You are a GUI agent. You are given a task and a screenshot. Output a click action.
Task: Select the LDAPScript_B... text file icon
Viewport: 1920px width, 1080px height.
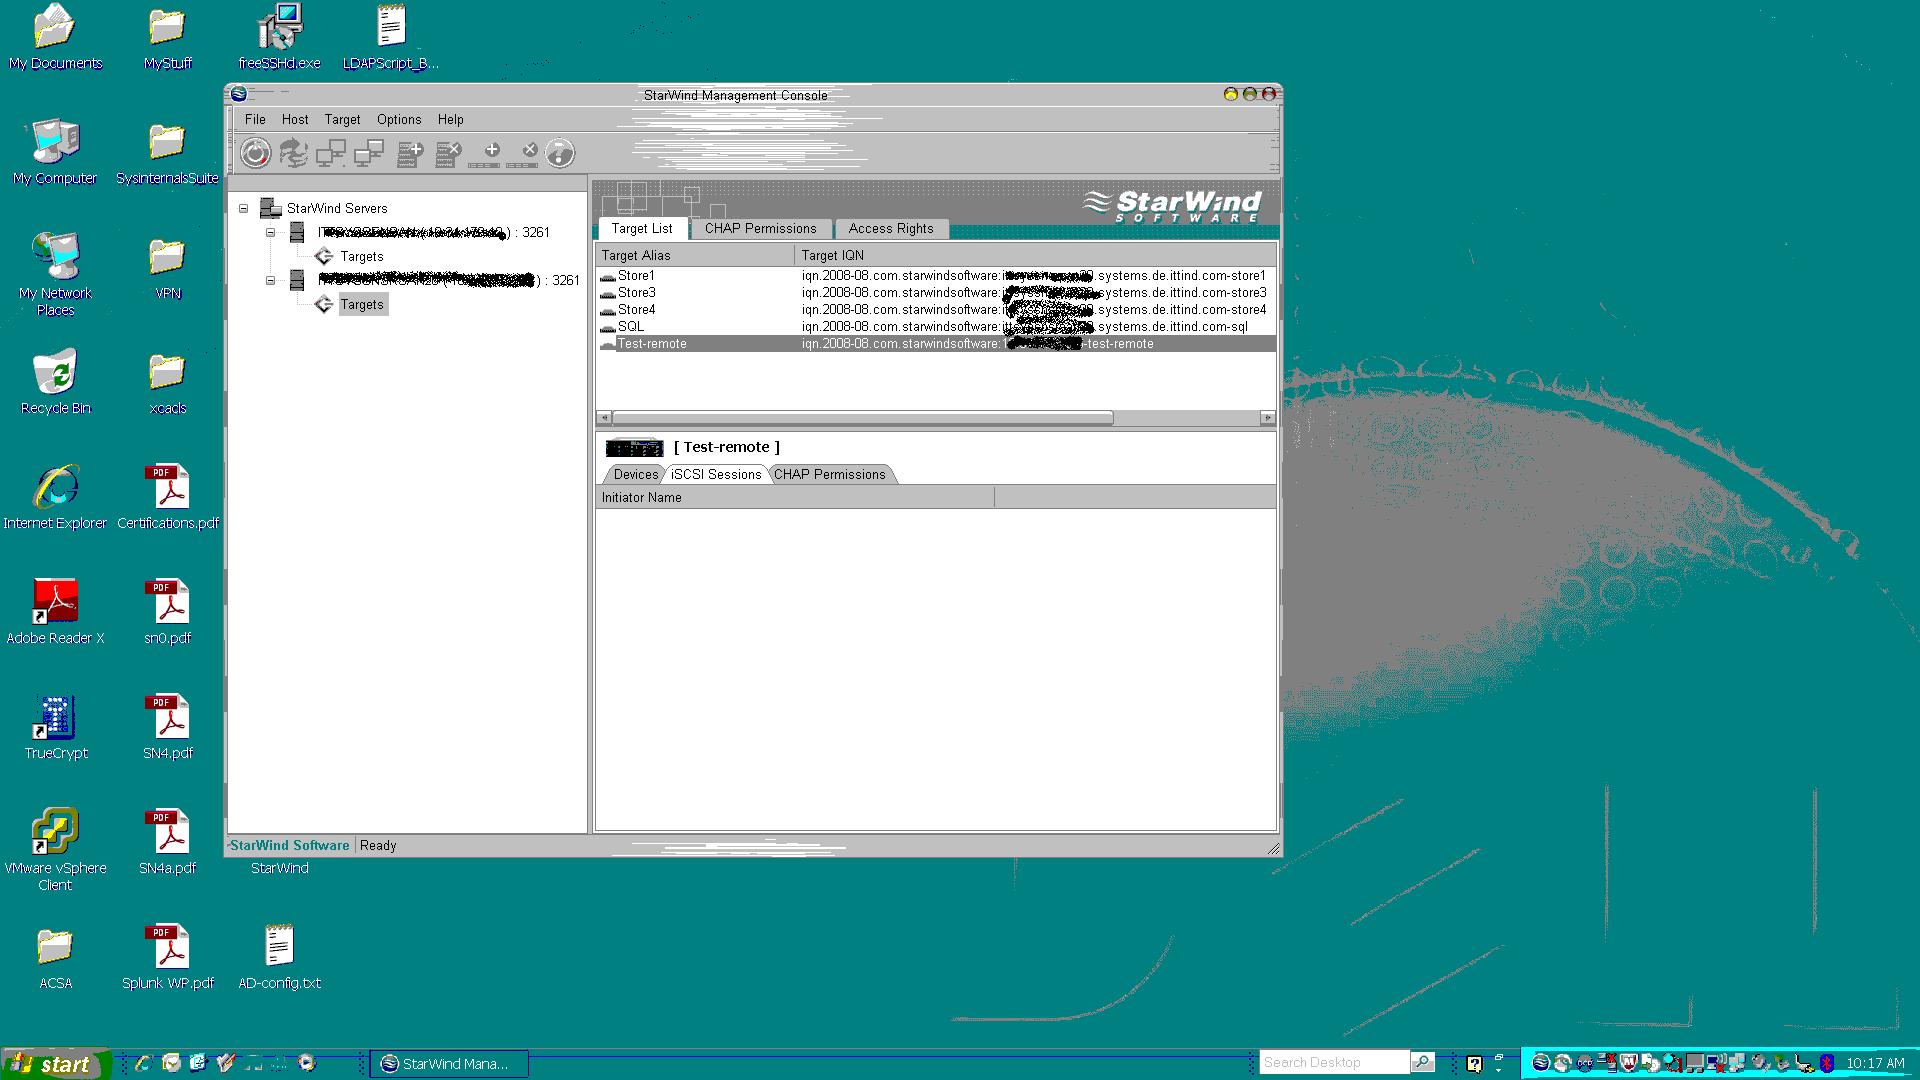(391, 37)
